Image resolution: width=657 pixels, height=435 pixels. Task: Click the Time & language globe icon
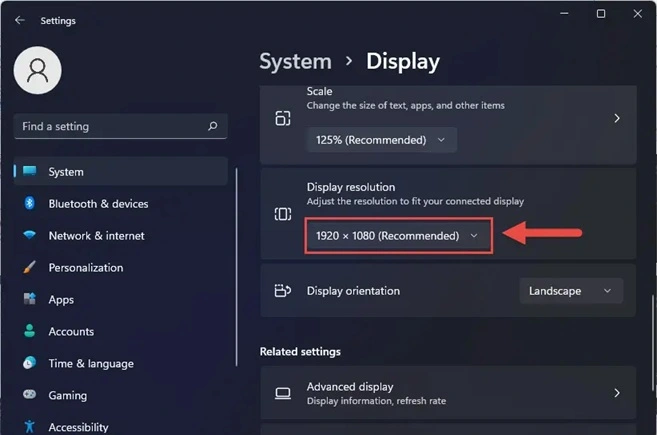pos(29,362)
